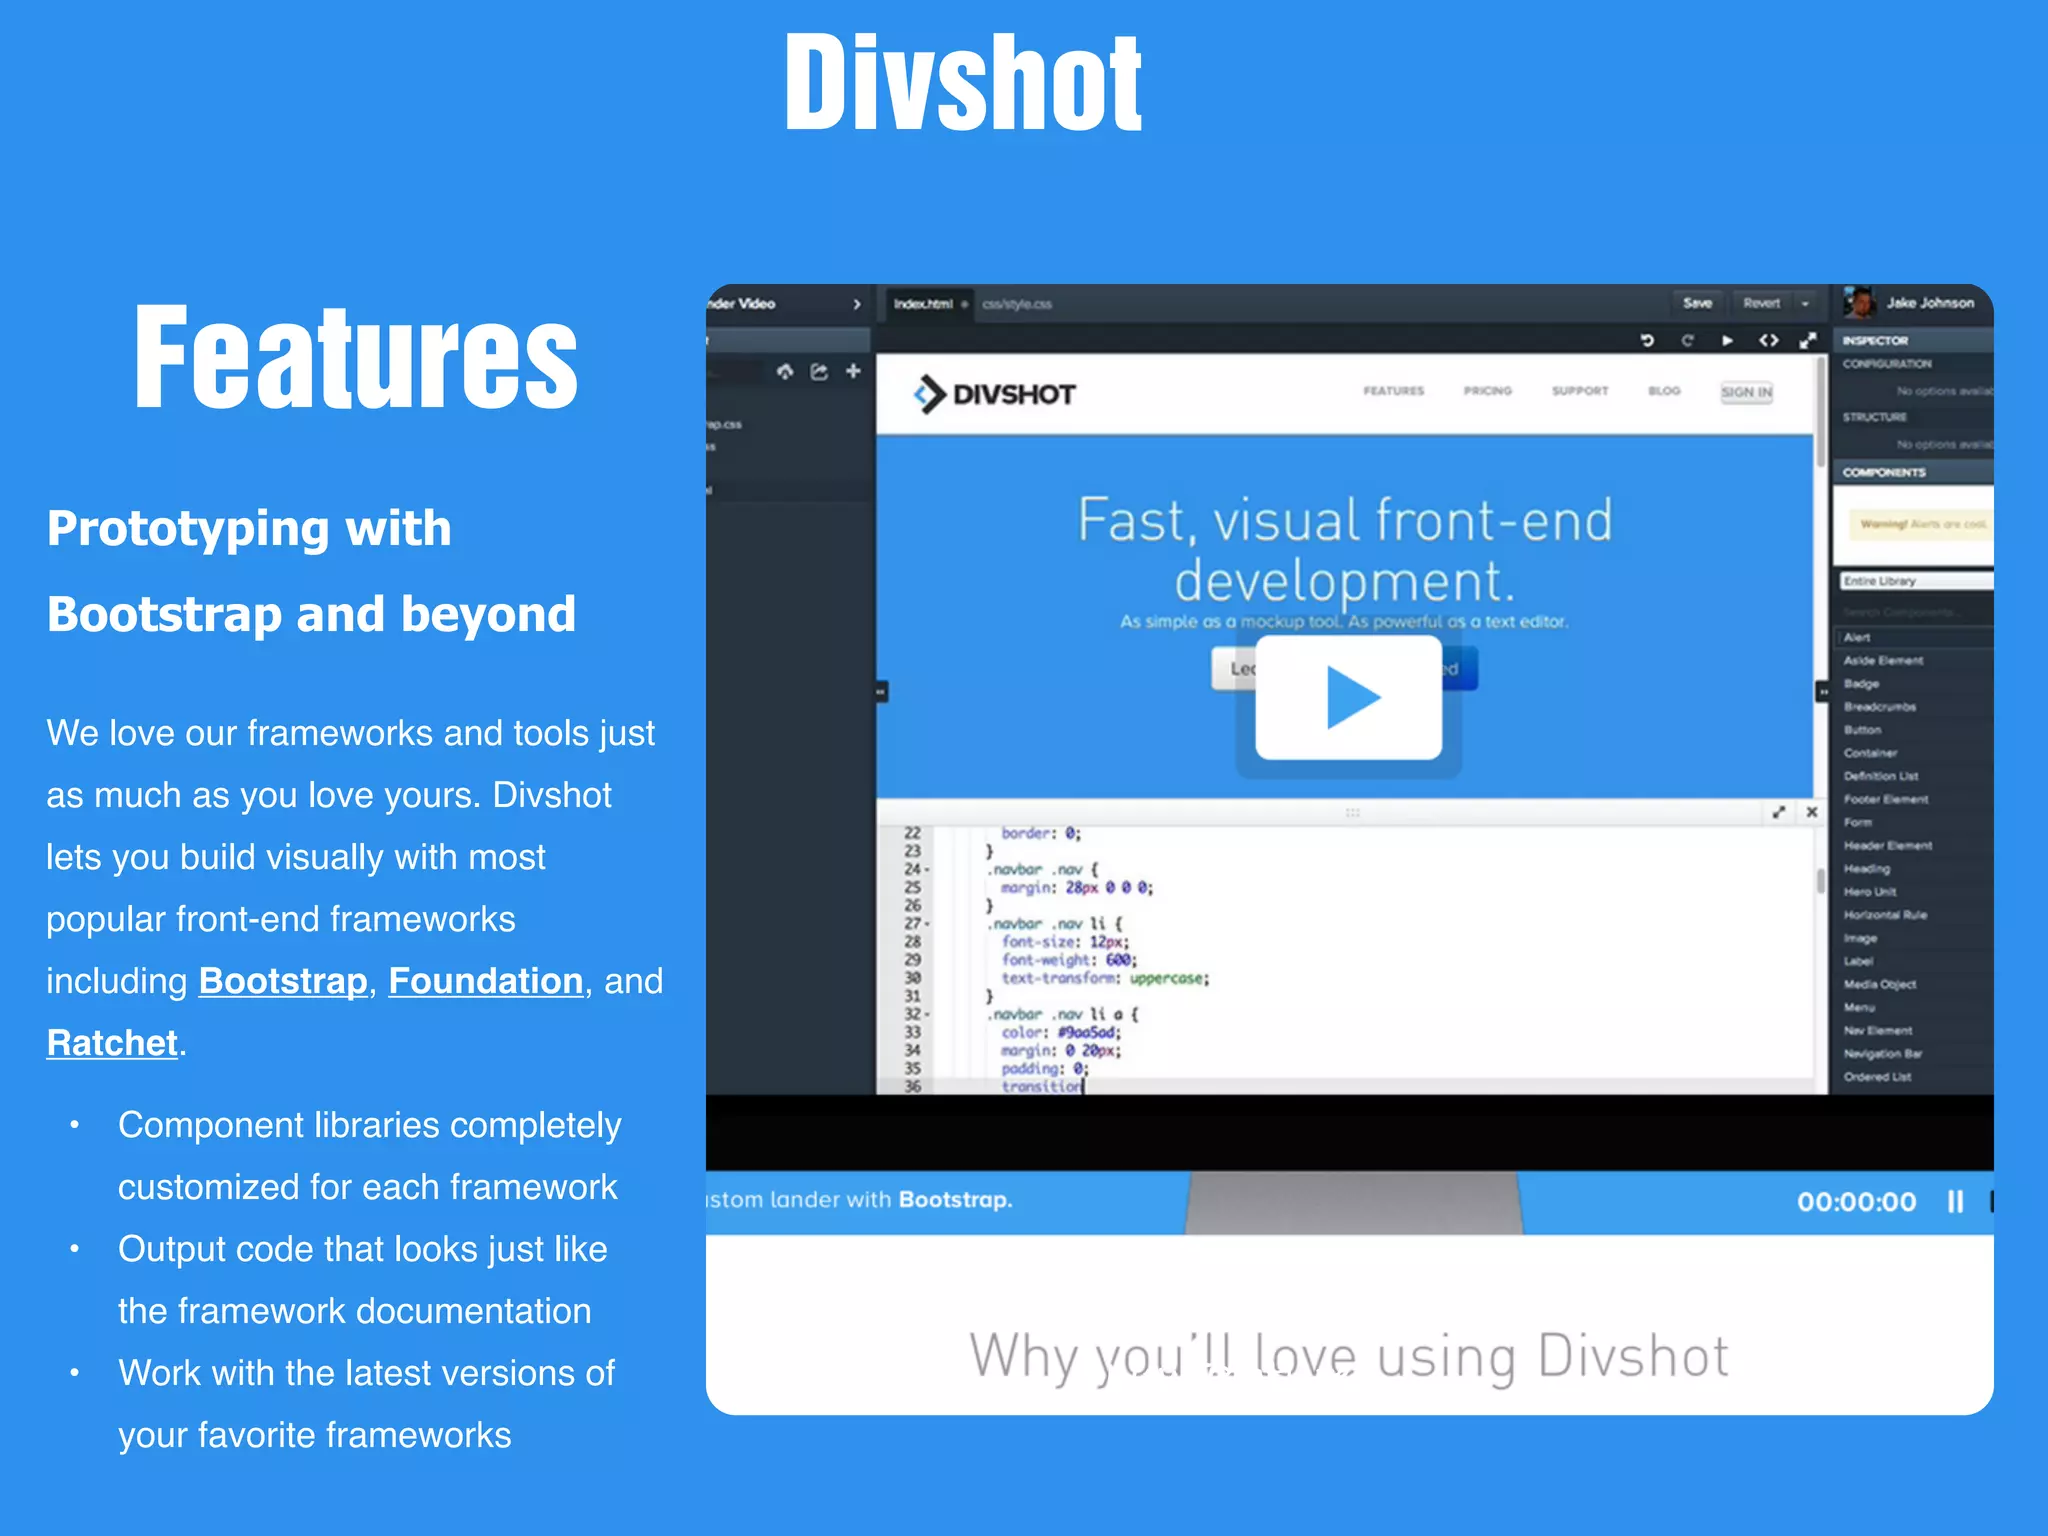Select the Badge component

[1914, 683]
